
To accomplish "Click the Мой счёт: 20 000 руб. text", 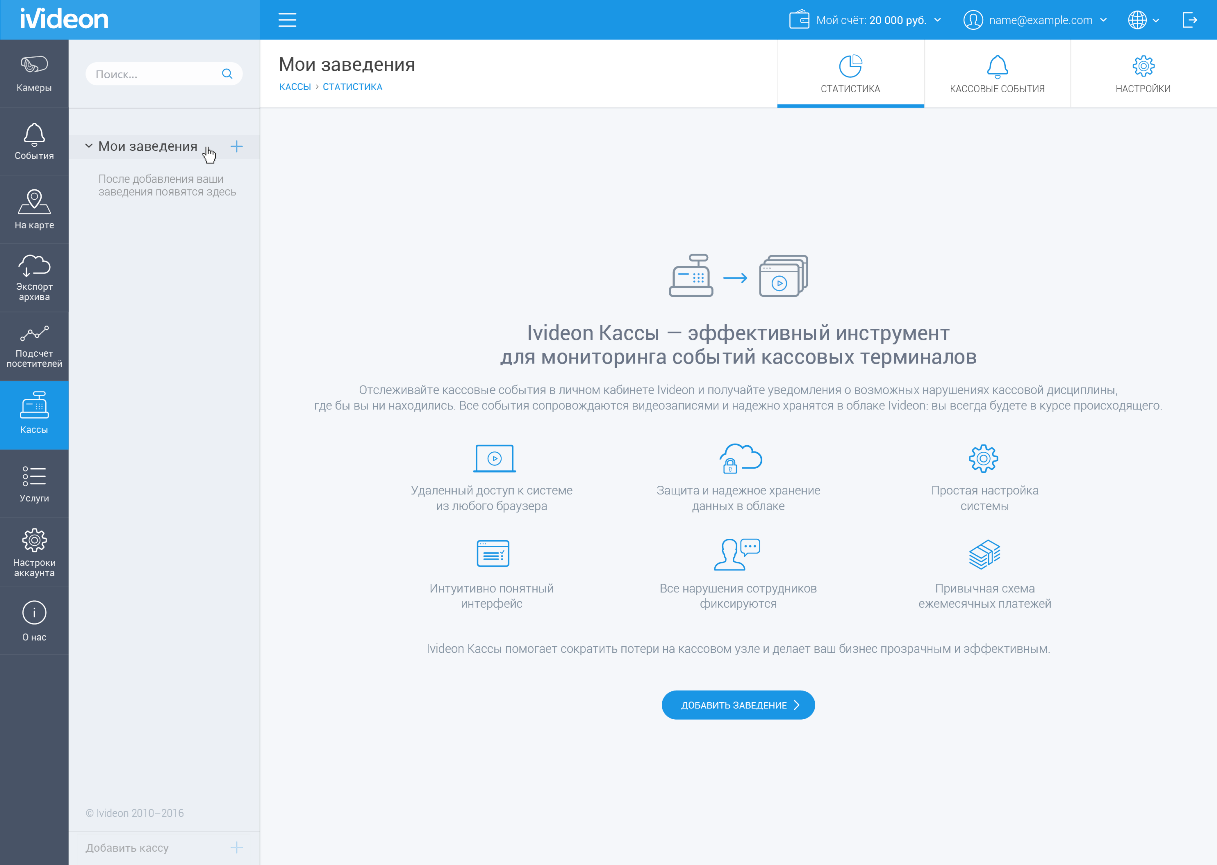I will coord(871,20).
